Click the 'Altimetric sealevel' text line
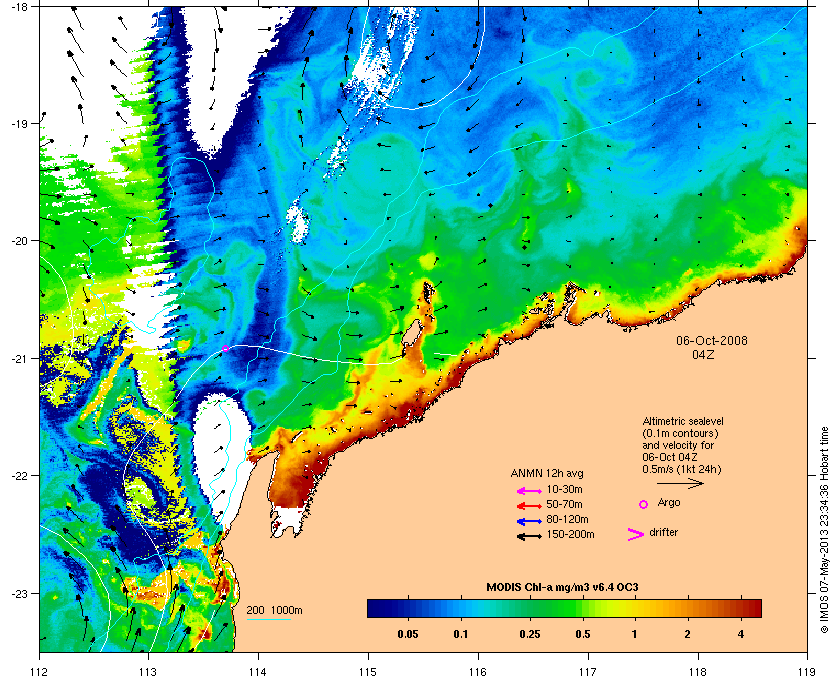Image resolution: width=838 pixels, height=677 pixels. tap(683, 421)
